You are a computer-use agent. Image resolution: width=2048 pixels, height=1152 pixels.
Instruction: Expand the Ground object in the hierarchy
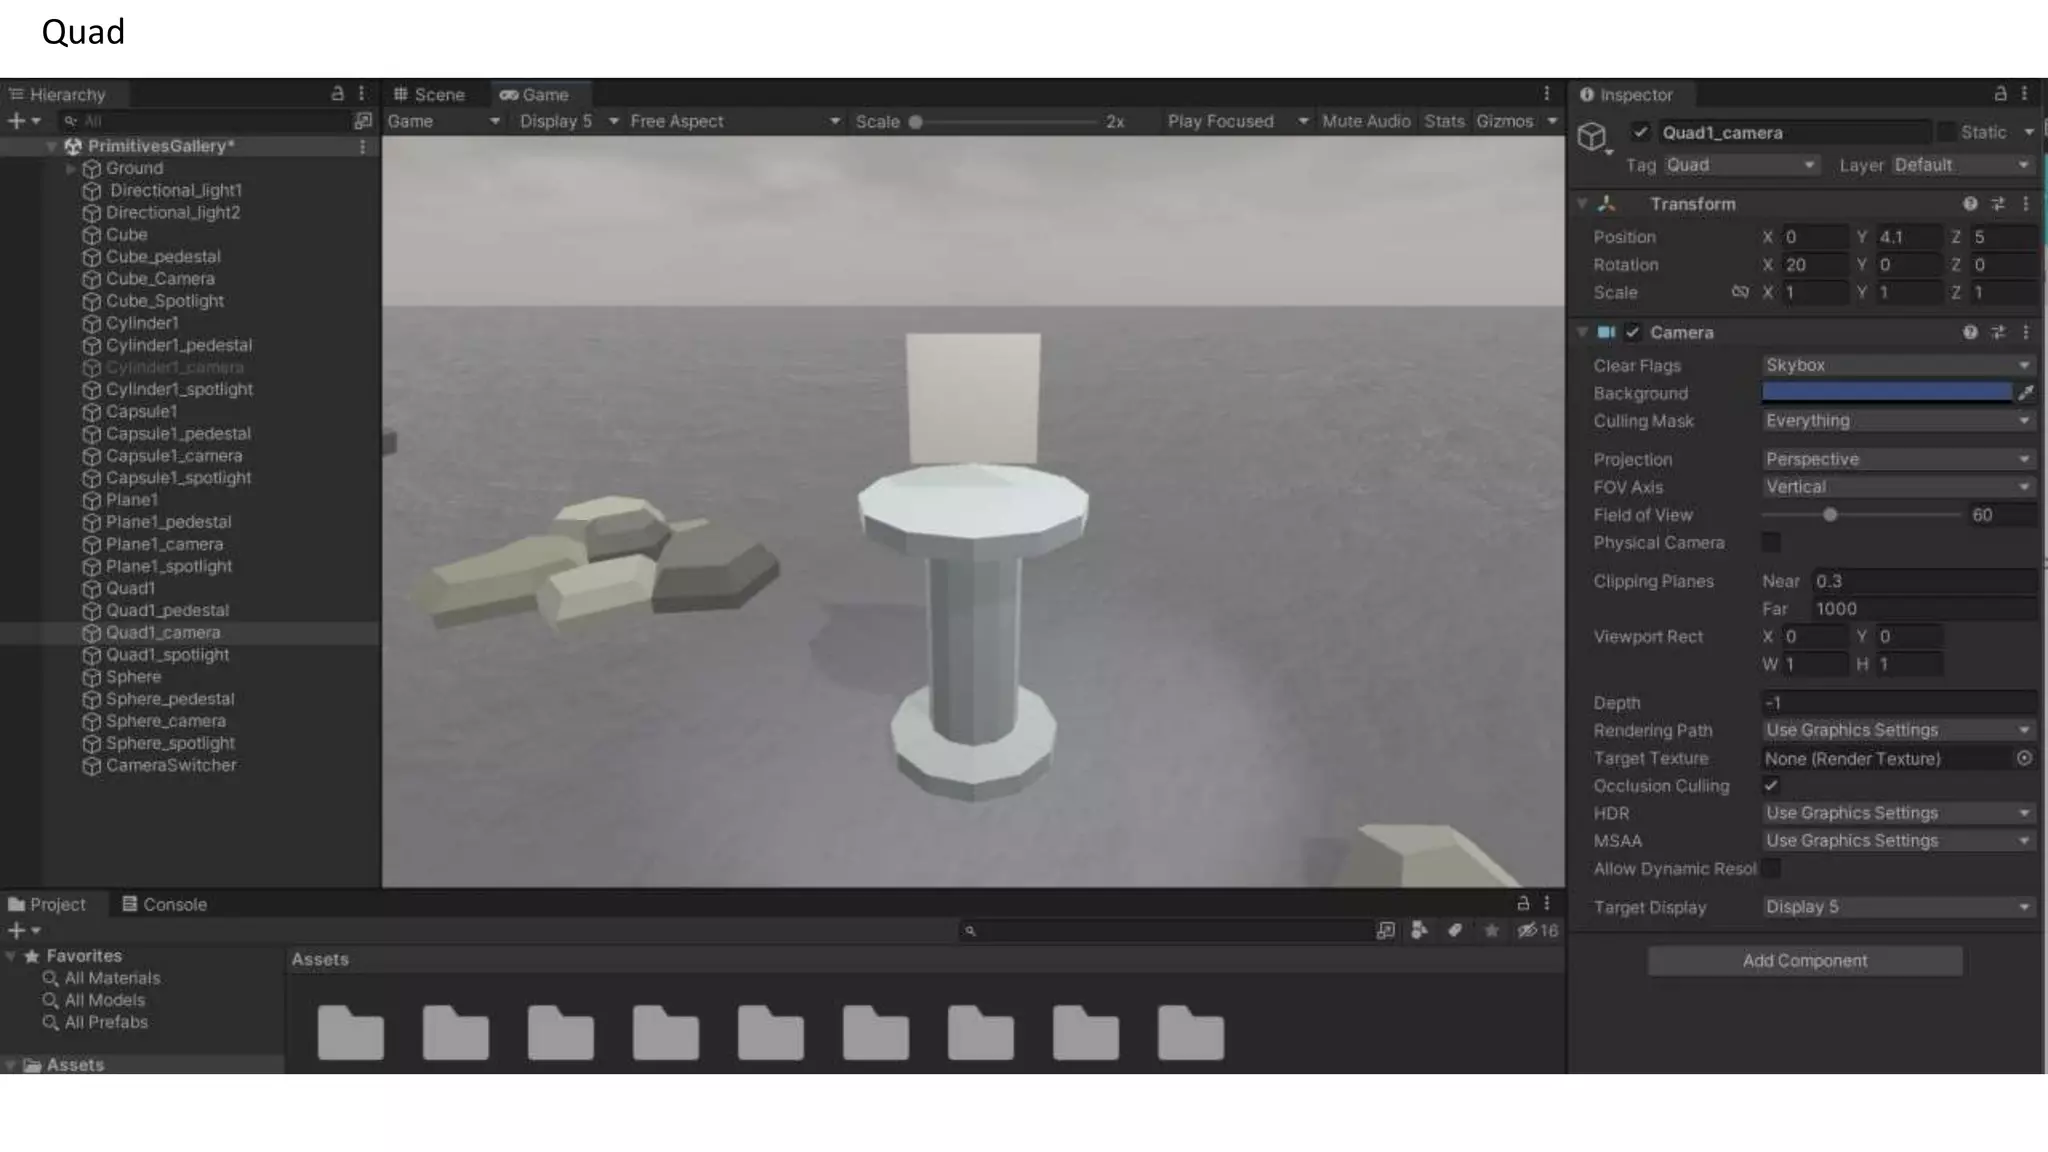71,168
